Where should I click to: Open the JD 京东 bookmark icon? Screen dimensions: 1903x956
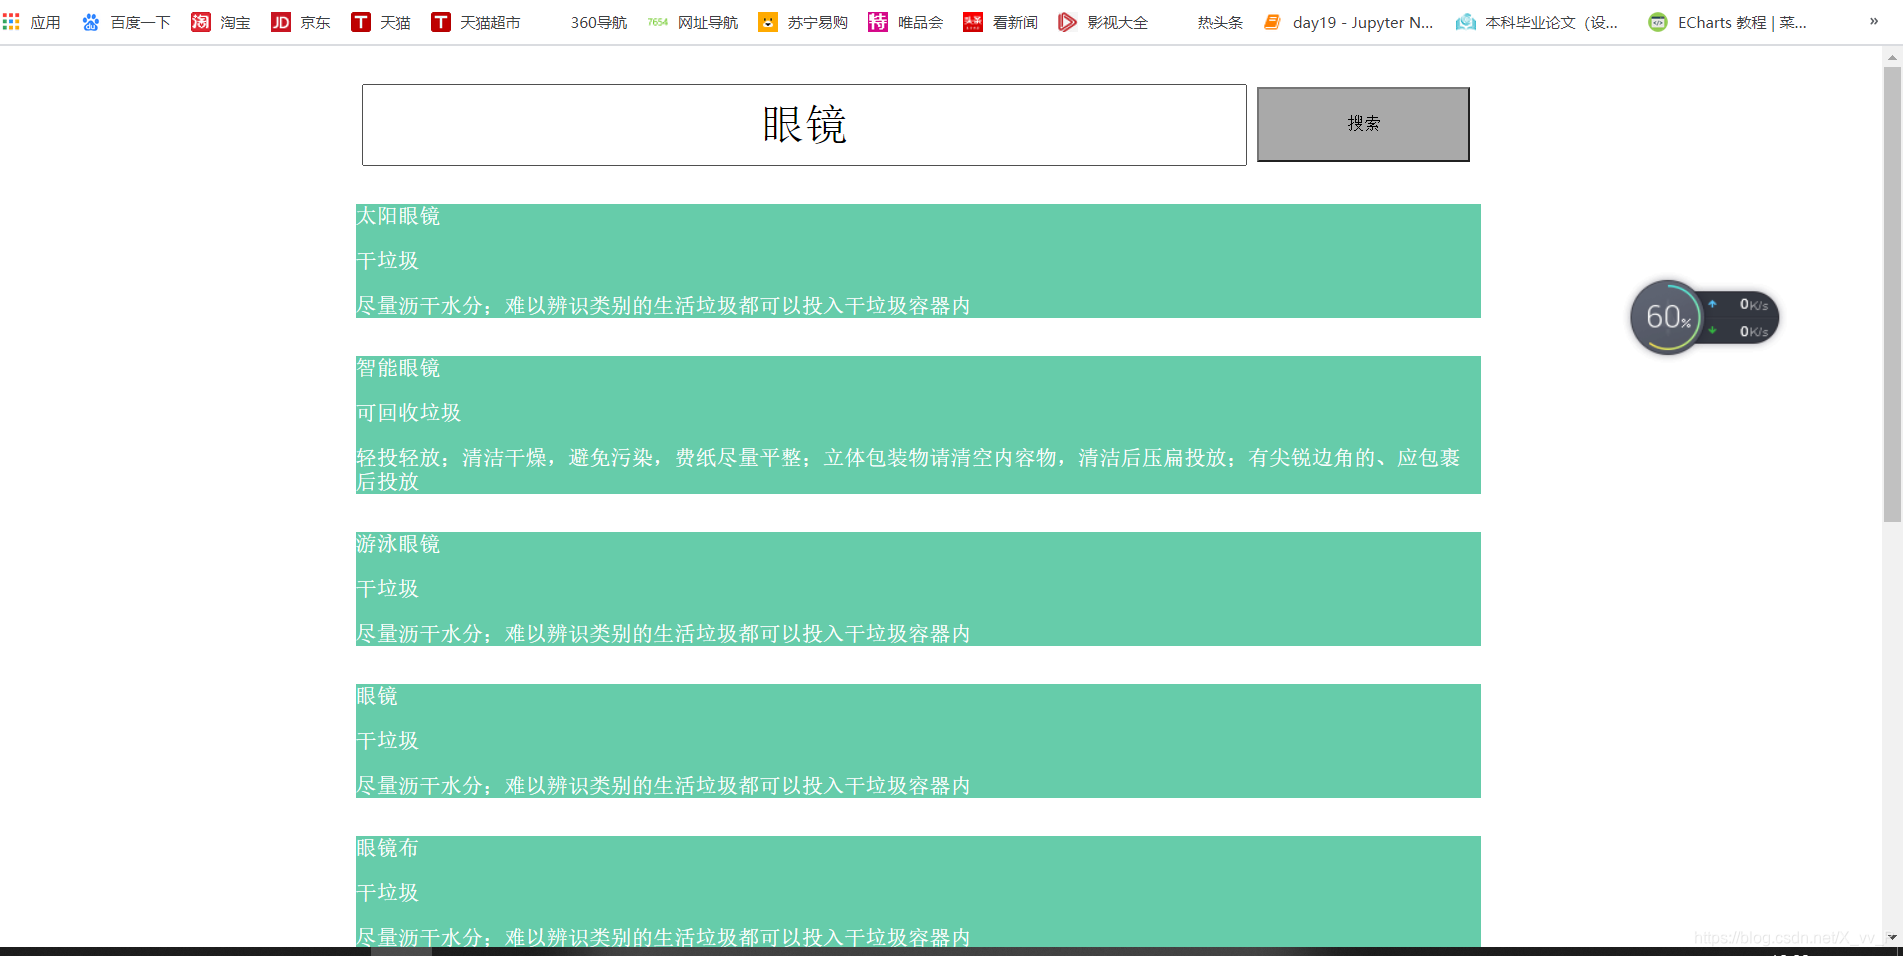point(281,22)
